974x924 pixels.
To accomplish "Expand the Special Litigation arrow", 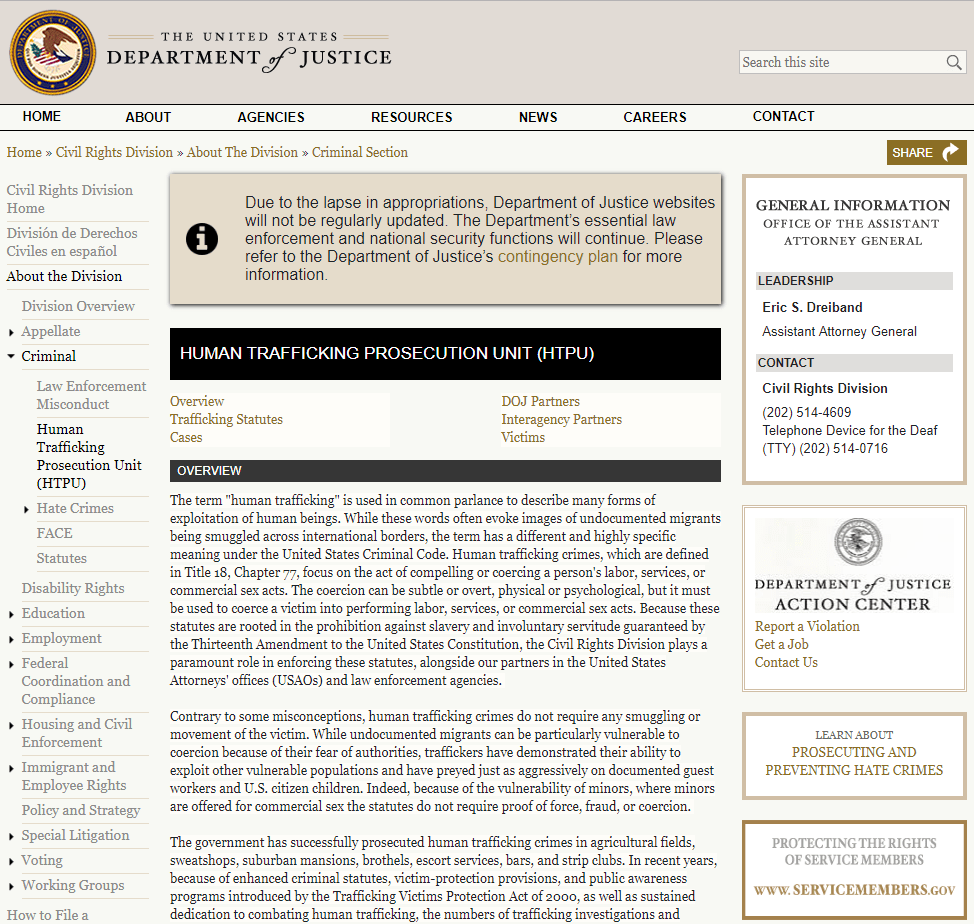I will click(11, 837).
